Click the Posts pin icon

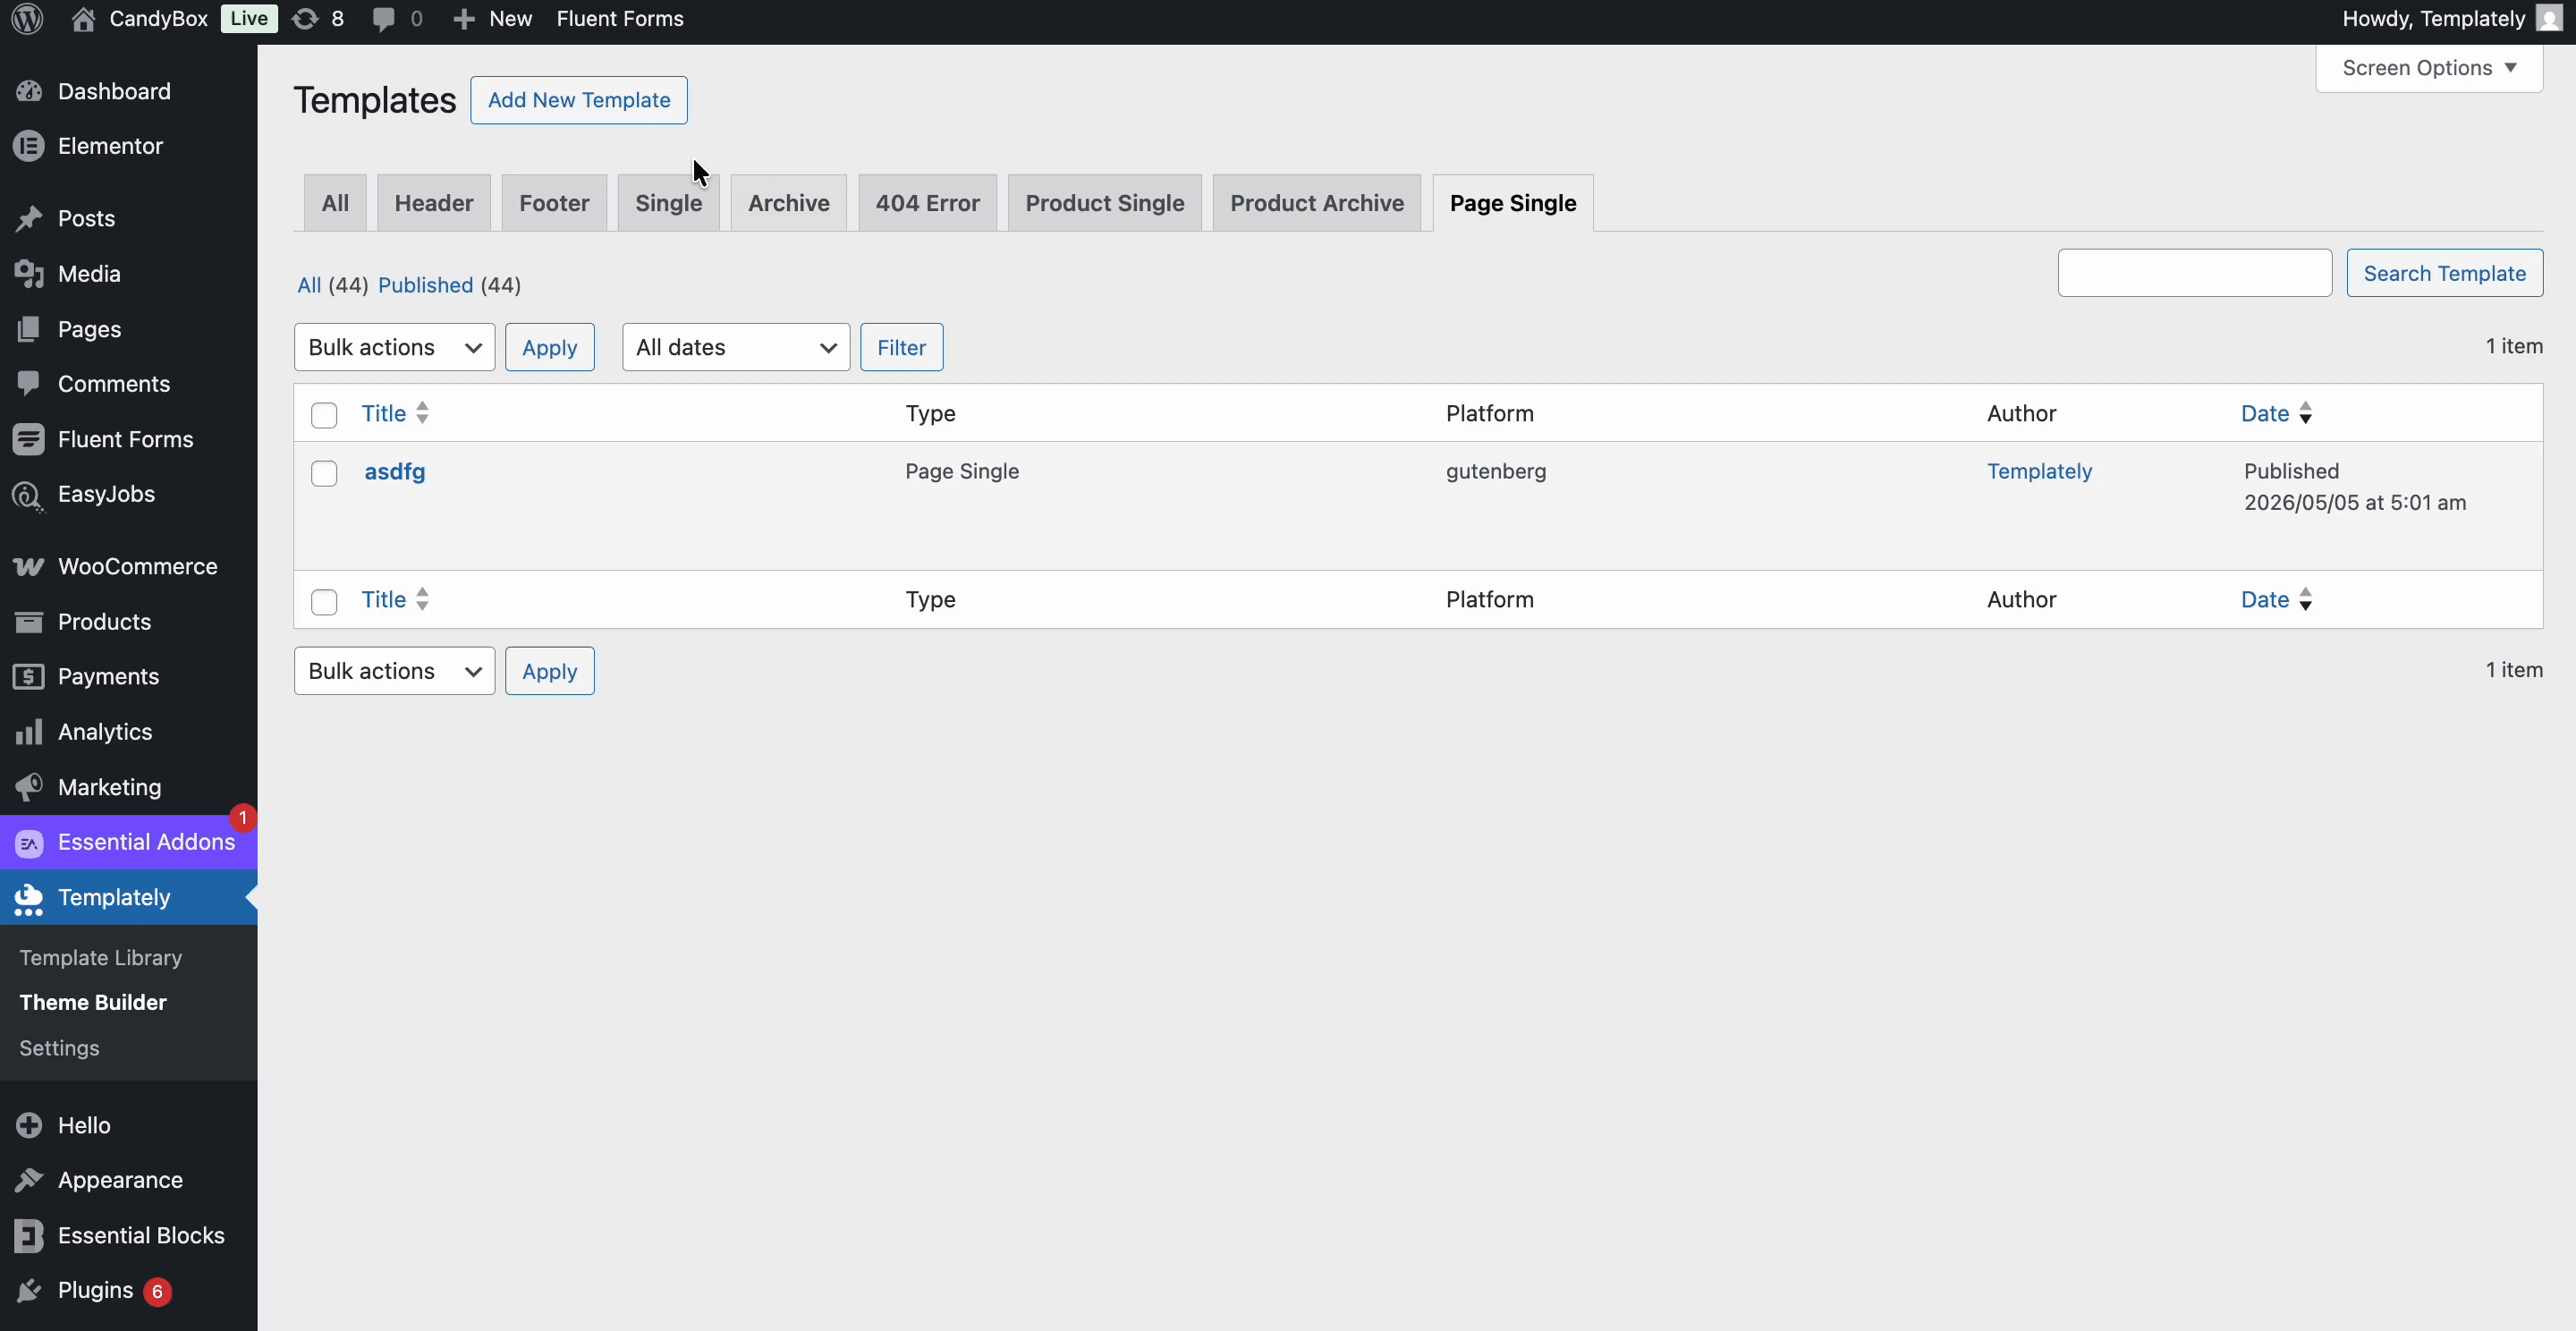point(29,218)
